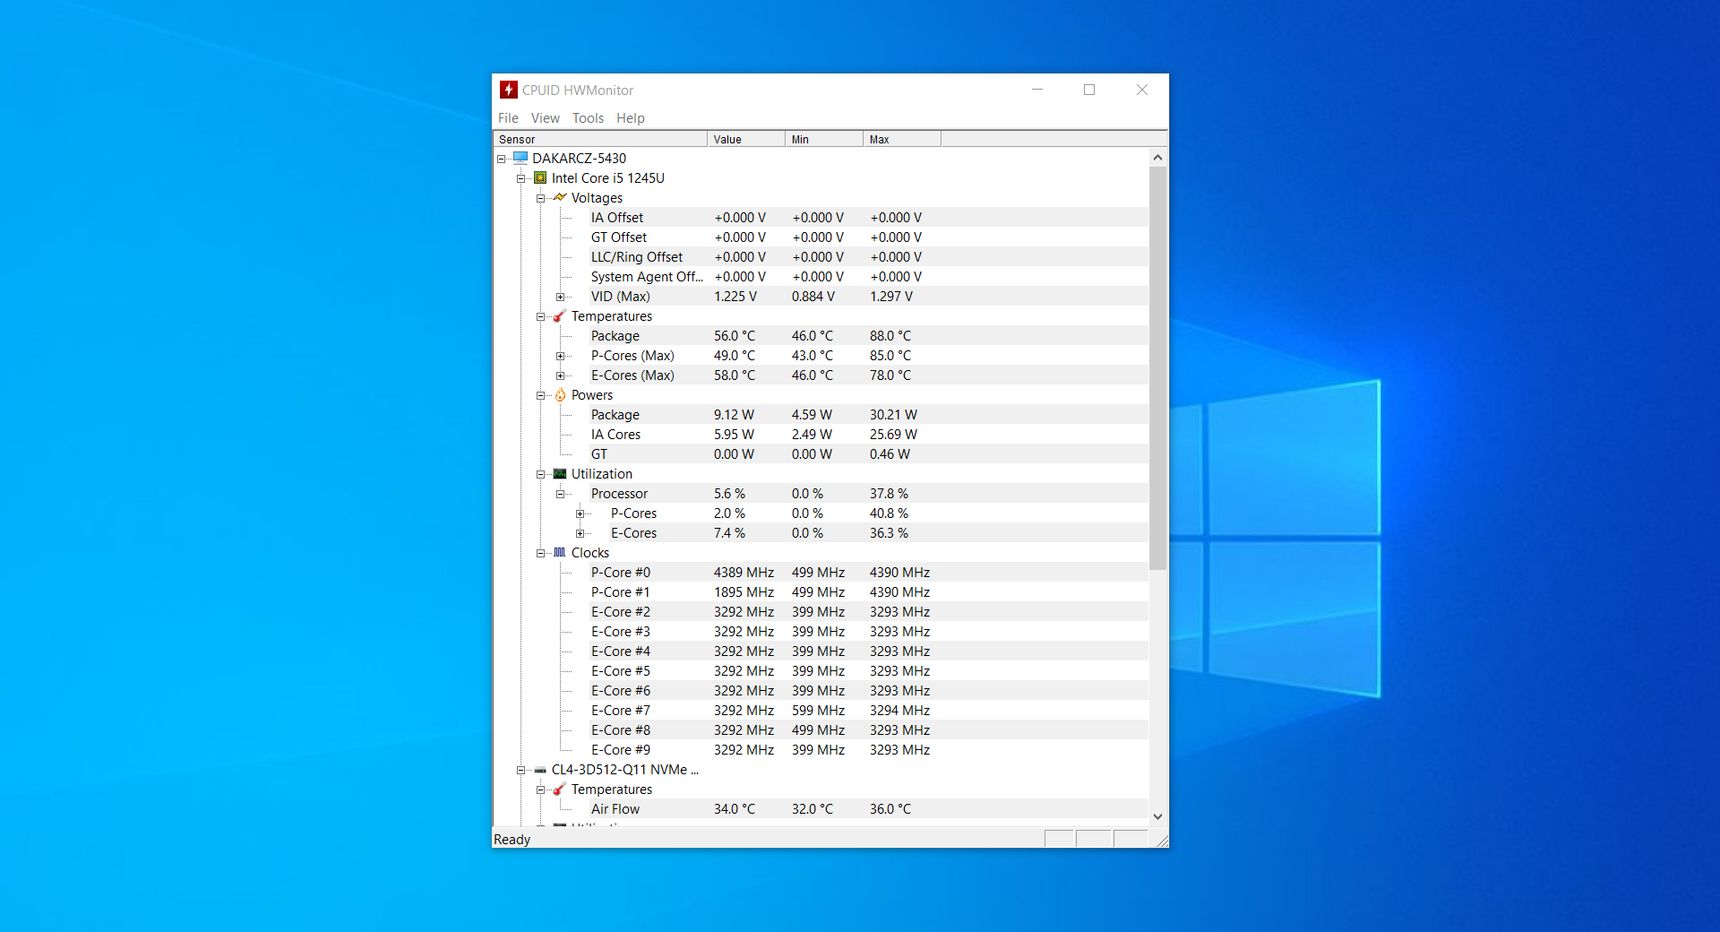
Task: Open the Tools menu
Action: click(588, 118)
